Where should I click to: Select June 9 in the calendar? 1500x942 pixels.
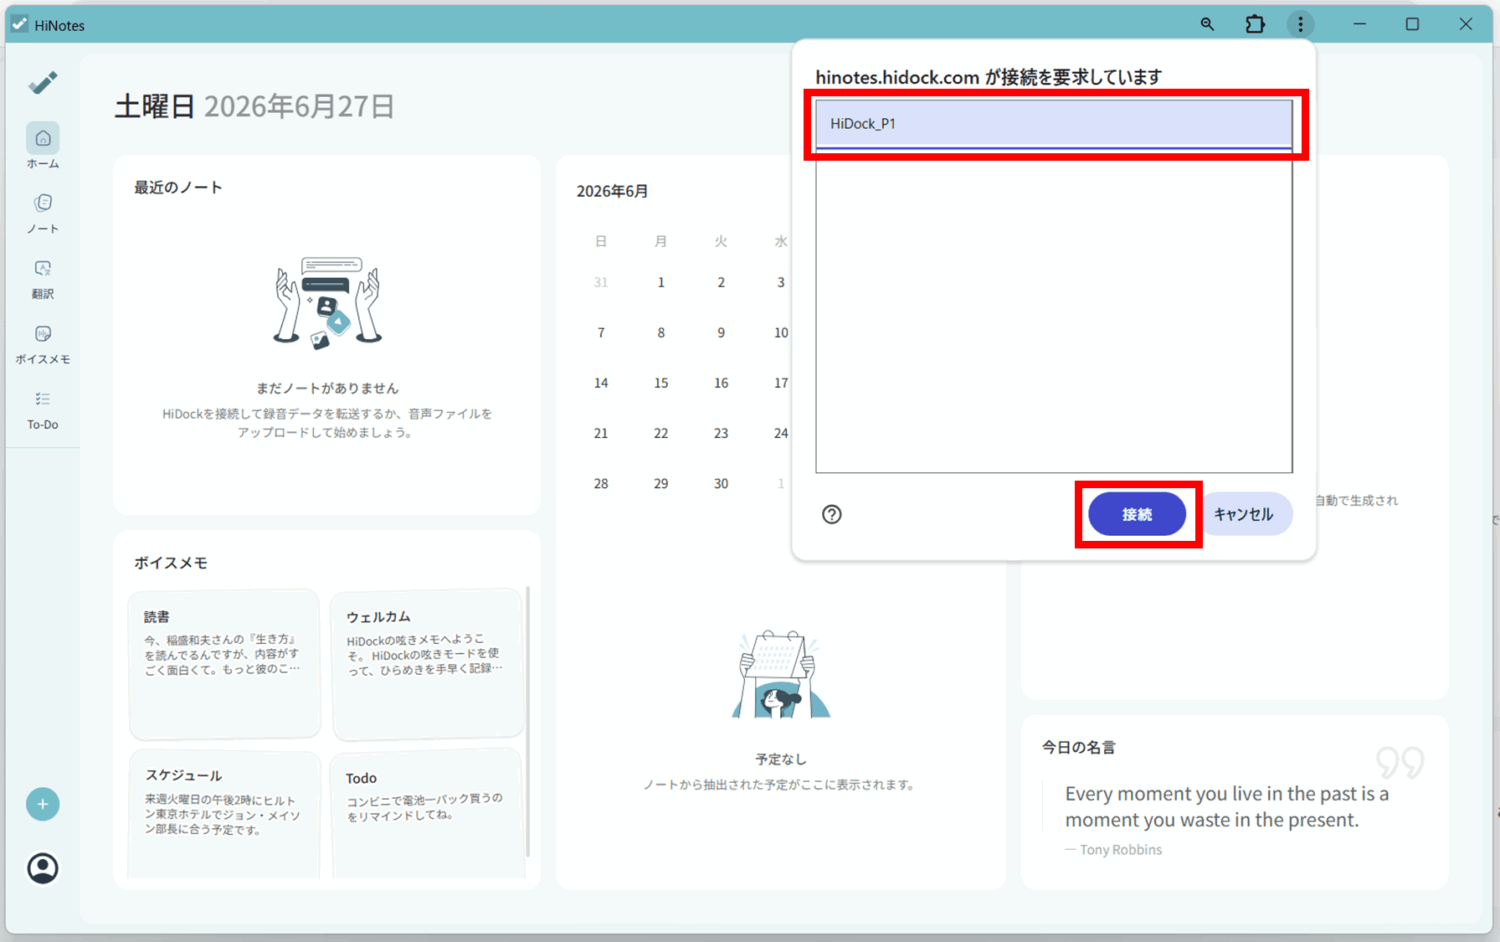(x=721, y=333)
